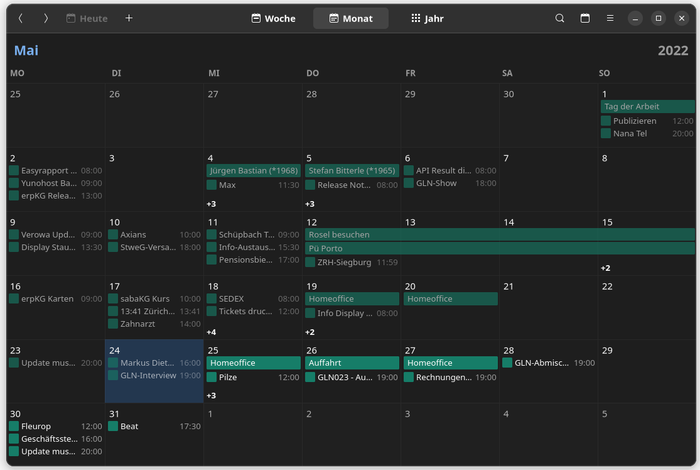Open the hamburger main menu
Screen dimensions: 700x470
coord(610,18)
